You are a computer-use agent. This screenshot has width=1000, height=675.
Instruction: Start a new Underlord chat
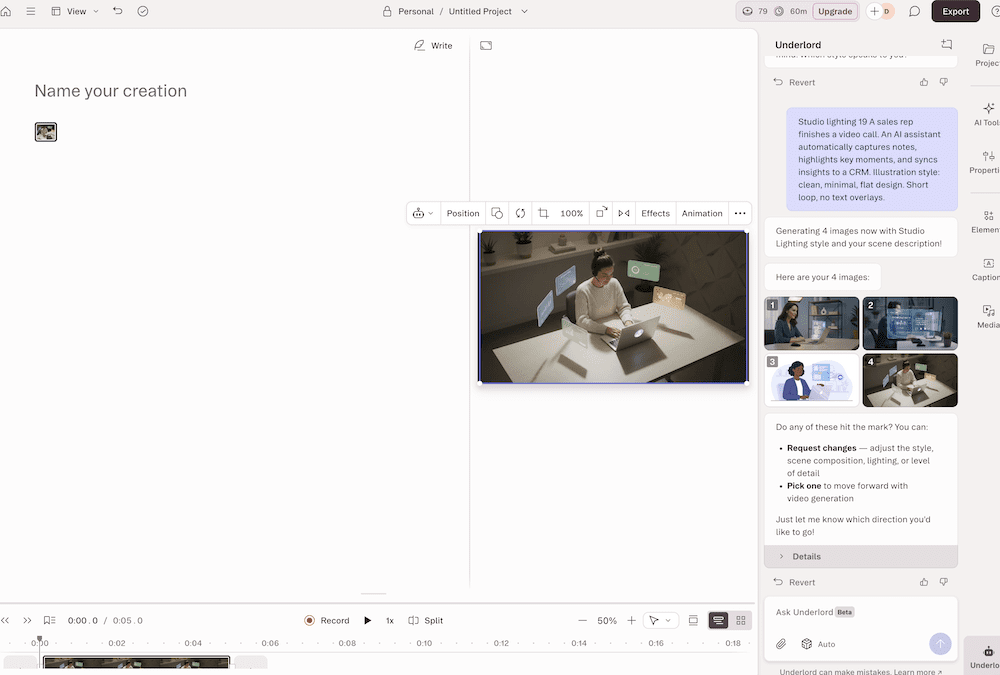(946, 44)
